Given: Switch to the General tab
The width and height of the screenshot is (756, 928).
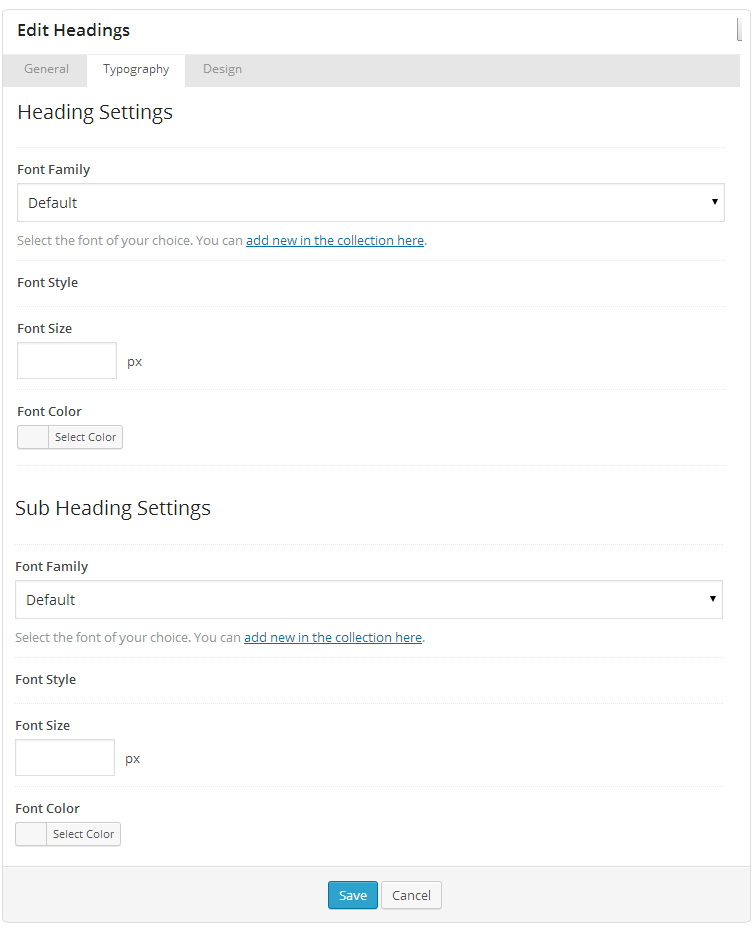Looking at the screenshot, I should pos(46,69).
